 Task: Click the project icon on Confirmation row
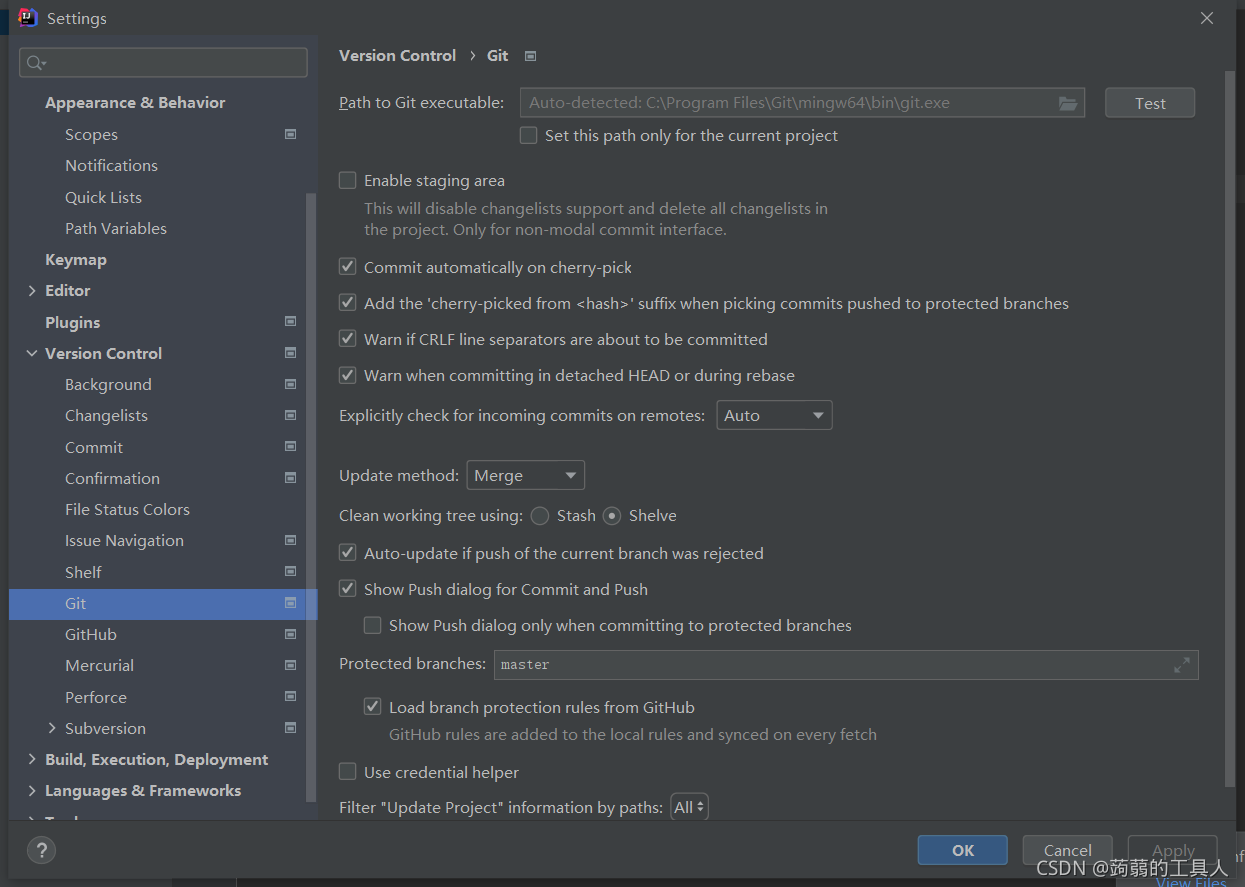tap(291, 478)
